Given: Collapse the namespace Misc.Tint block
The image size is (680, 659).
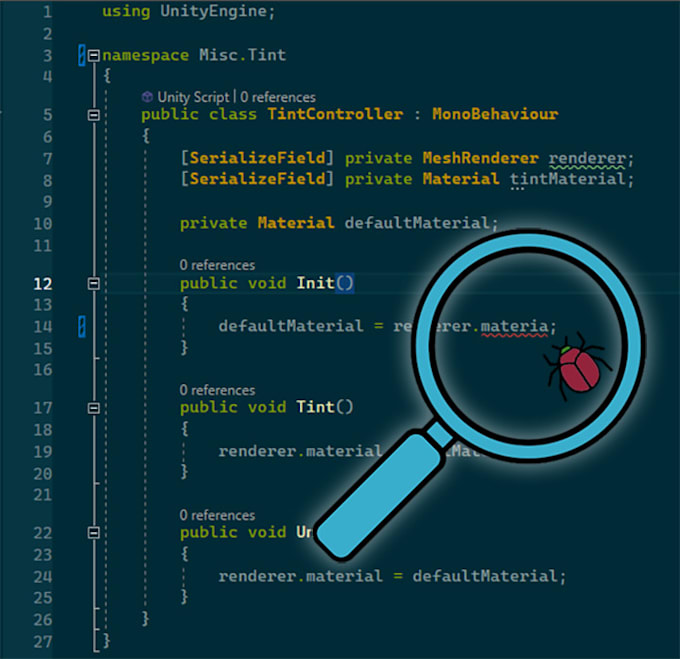Looking at the screenshot, I should tap(94, 55).
